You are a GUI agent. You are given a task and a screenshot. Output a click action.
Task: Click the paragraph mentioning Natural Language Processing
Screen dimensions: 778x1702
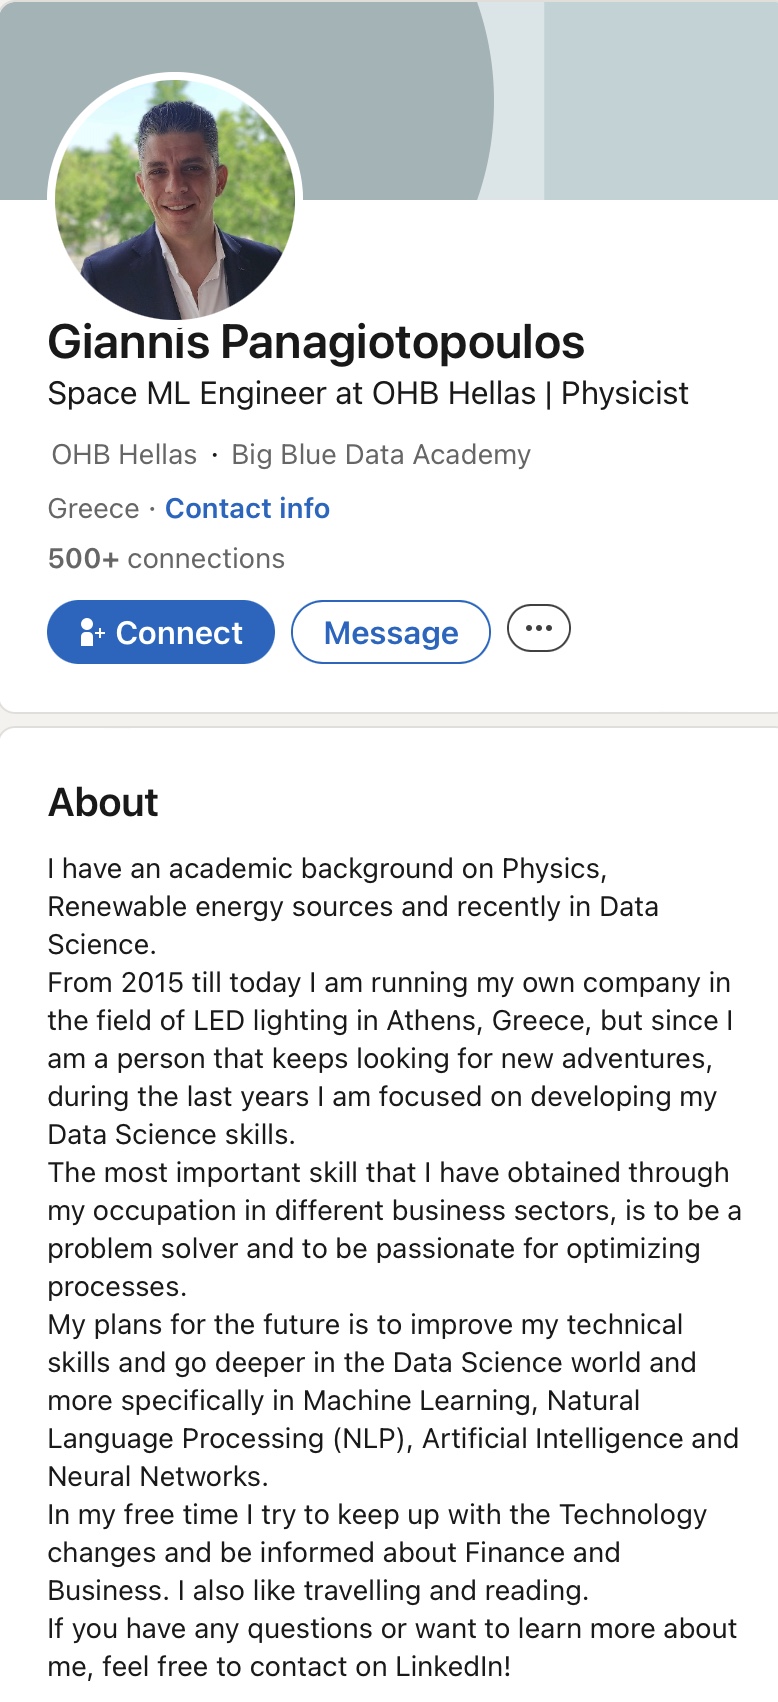392,1400
